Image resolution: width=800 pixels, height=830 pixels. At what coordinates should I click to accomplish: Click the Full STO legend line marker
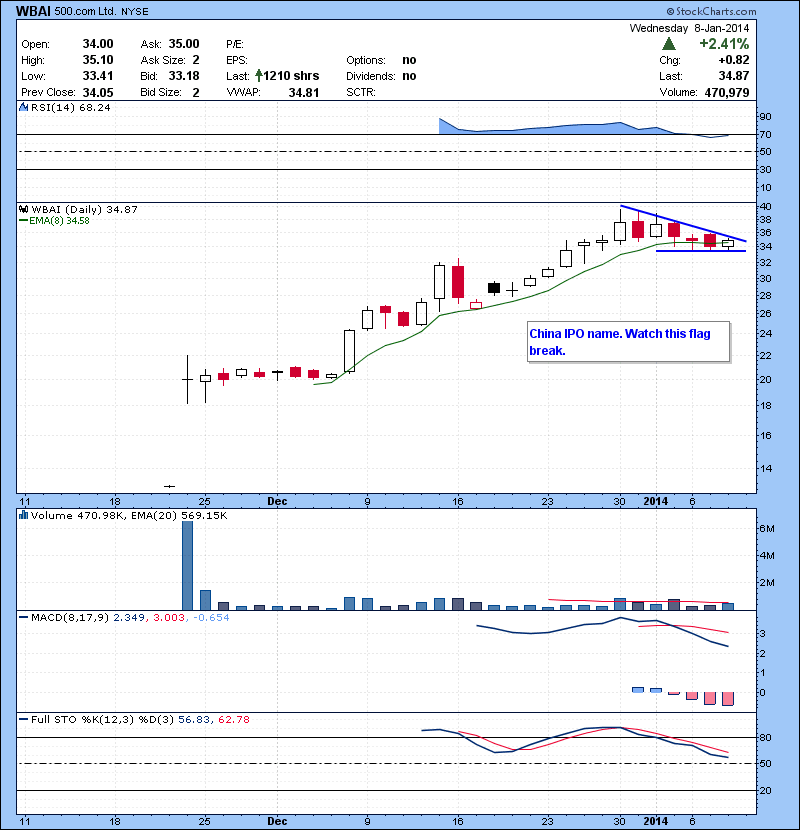23,719
